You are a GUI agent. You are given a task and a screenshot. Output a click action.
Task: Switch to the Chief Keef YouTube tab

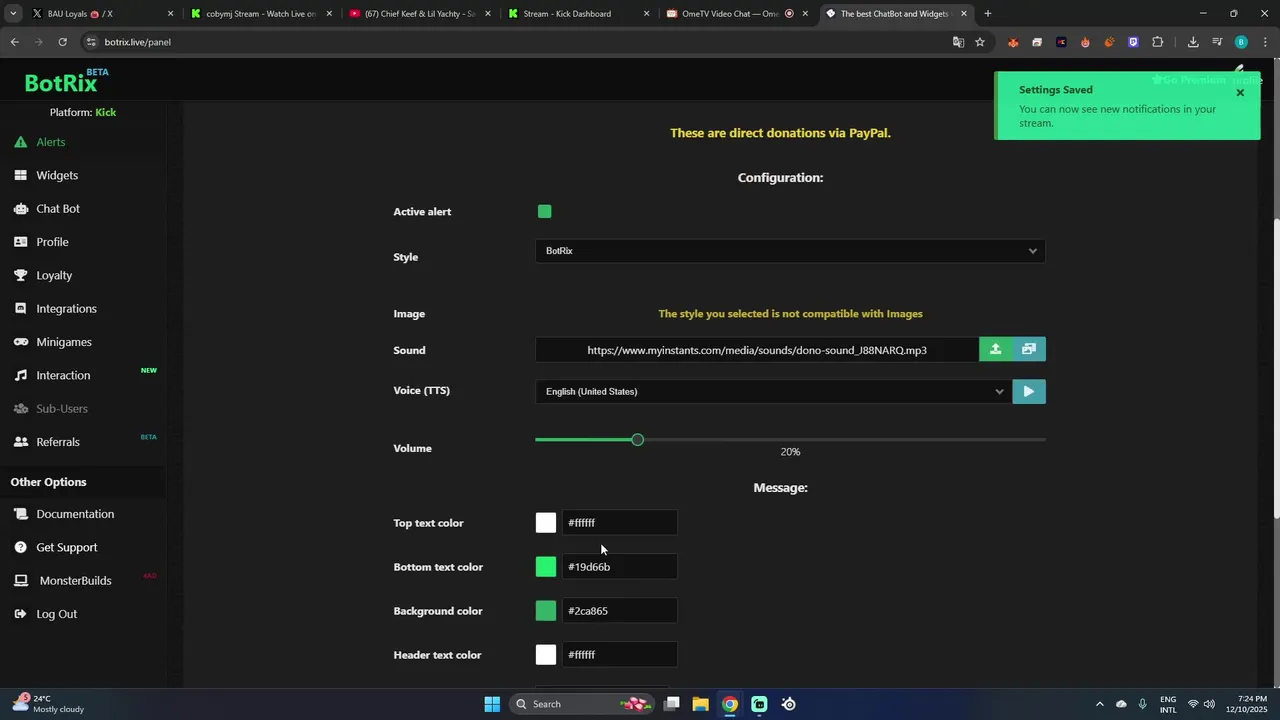click(x=420, y=14)
